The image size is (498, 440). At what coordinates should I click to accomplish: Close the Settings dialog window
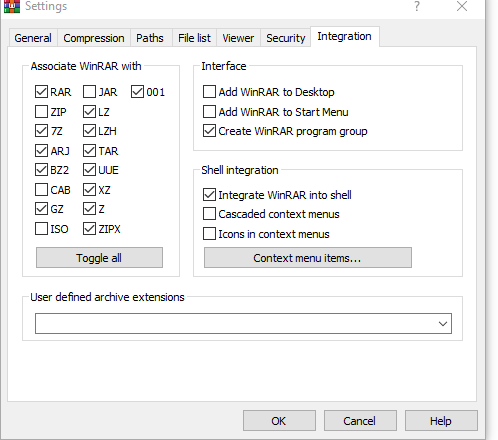[462, 6]
